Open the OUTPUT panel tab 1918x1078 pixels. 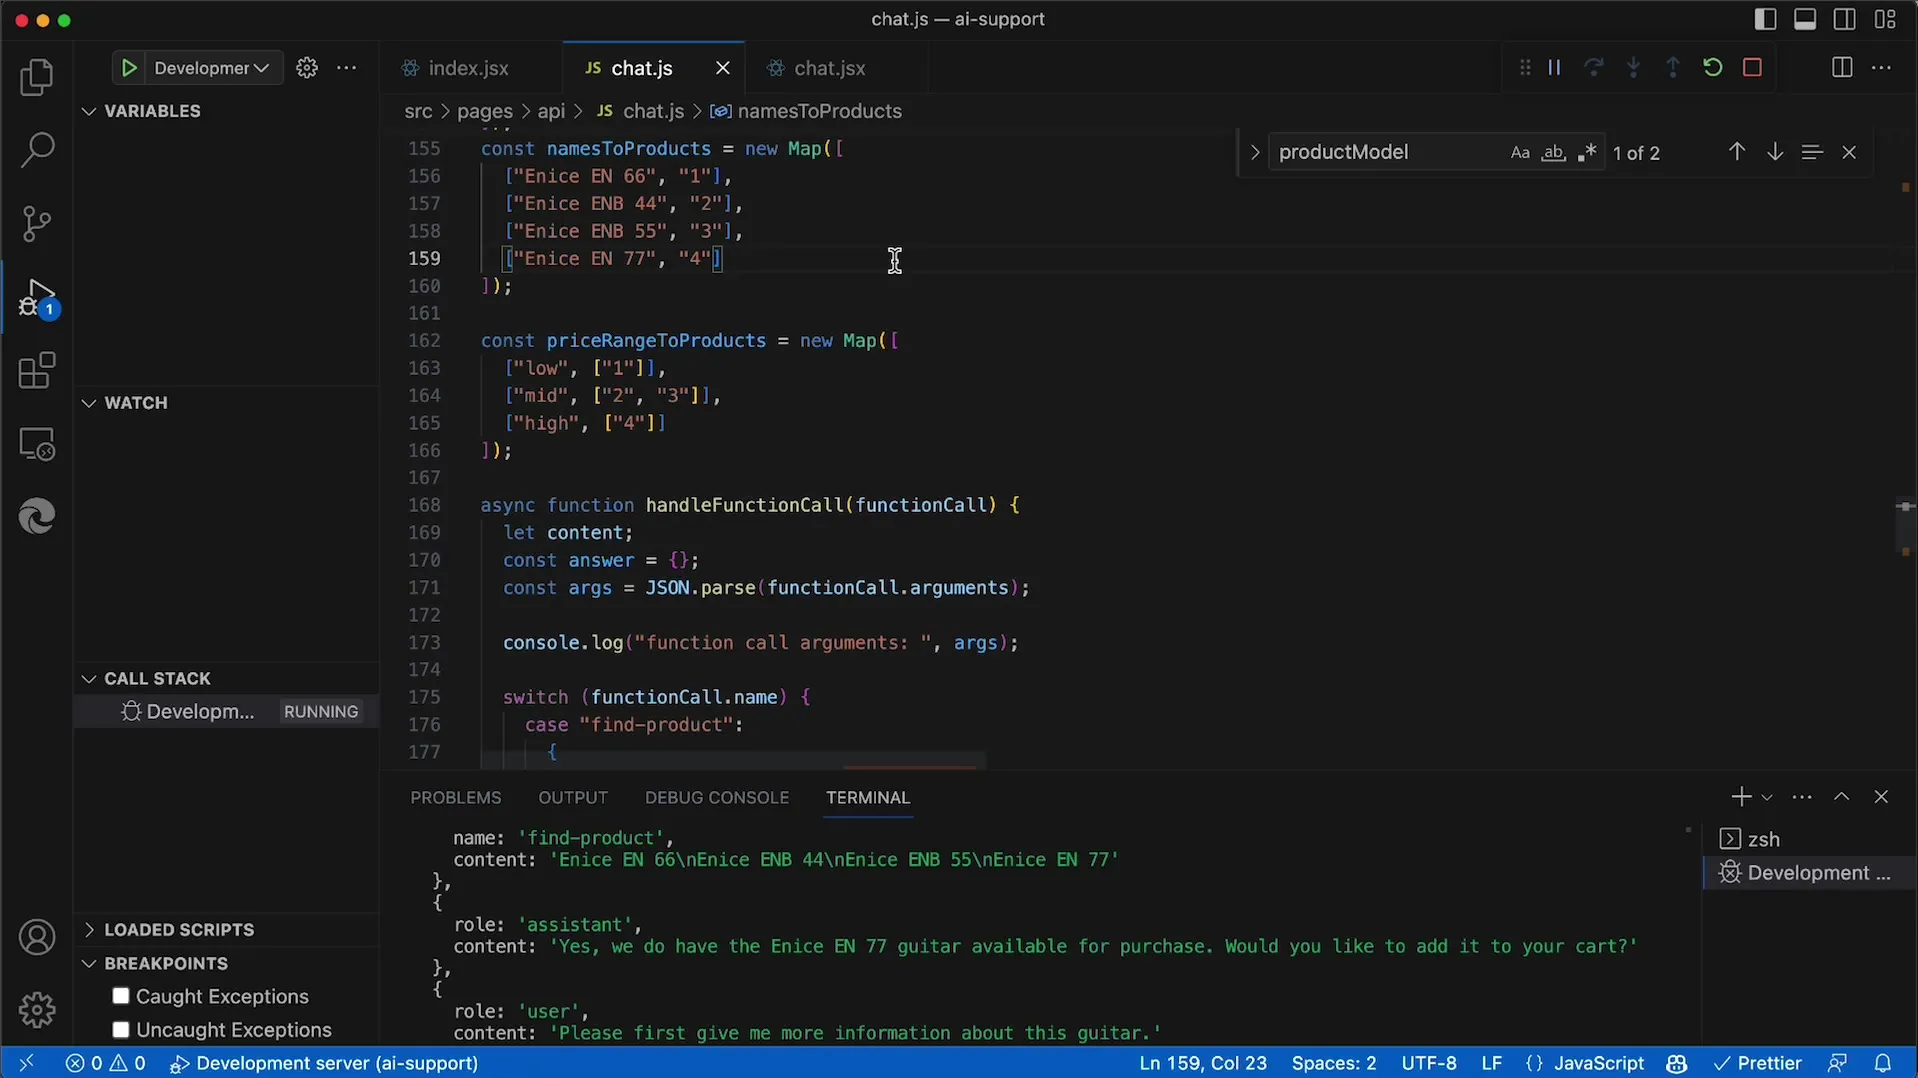(573, 798)
